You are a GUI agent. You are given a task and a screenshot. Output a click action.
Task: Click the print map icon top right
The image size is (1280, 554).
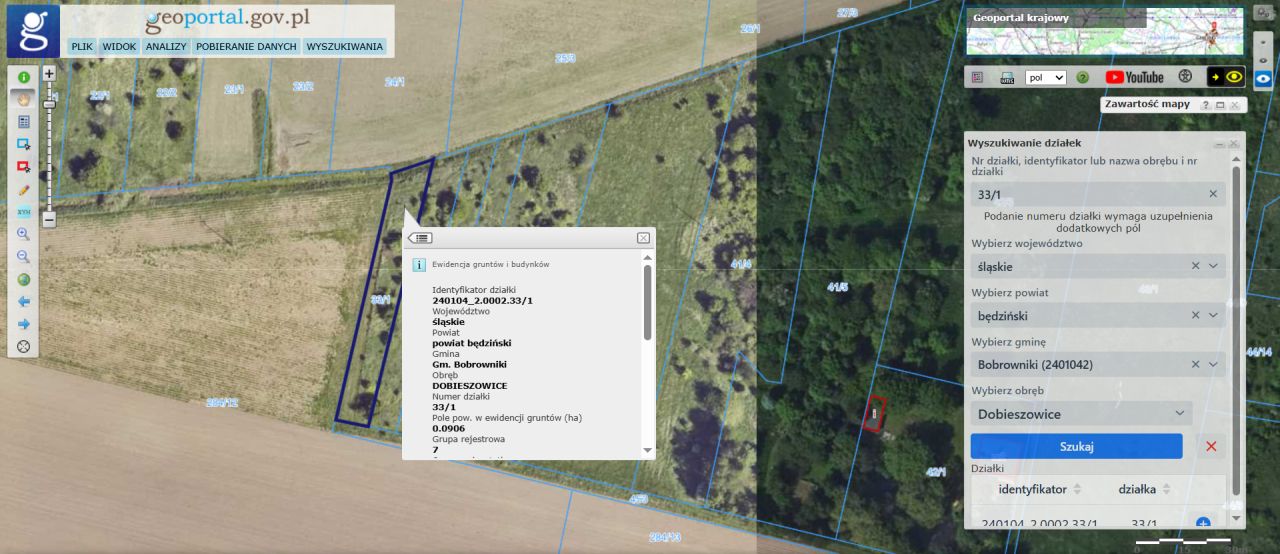tap(1263, 13)
